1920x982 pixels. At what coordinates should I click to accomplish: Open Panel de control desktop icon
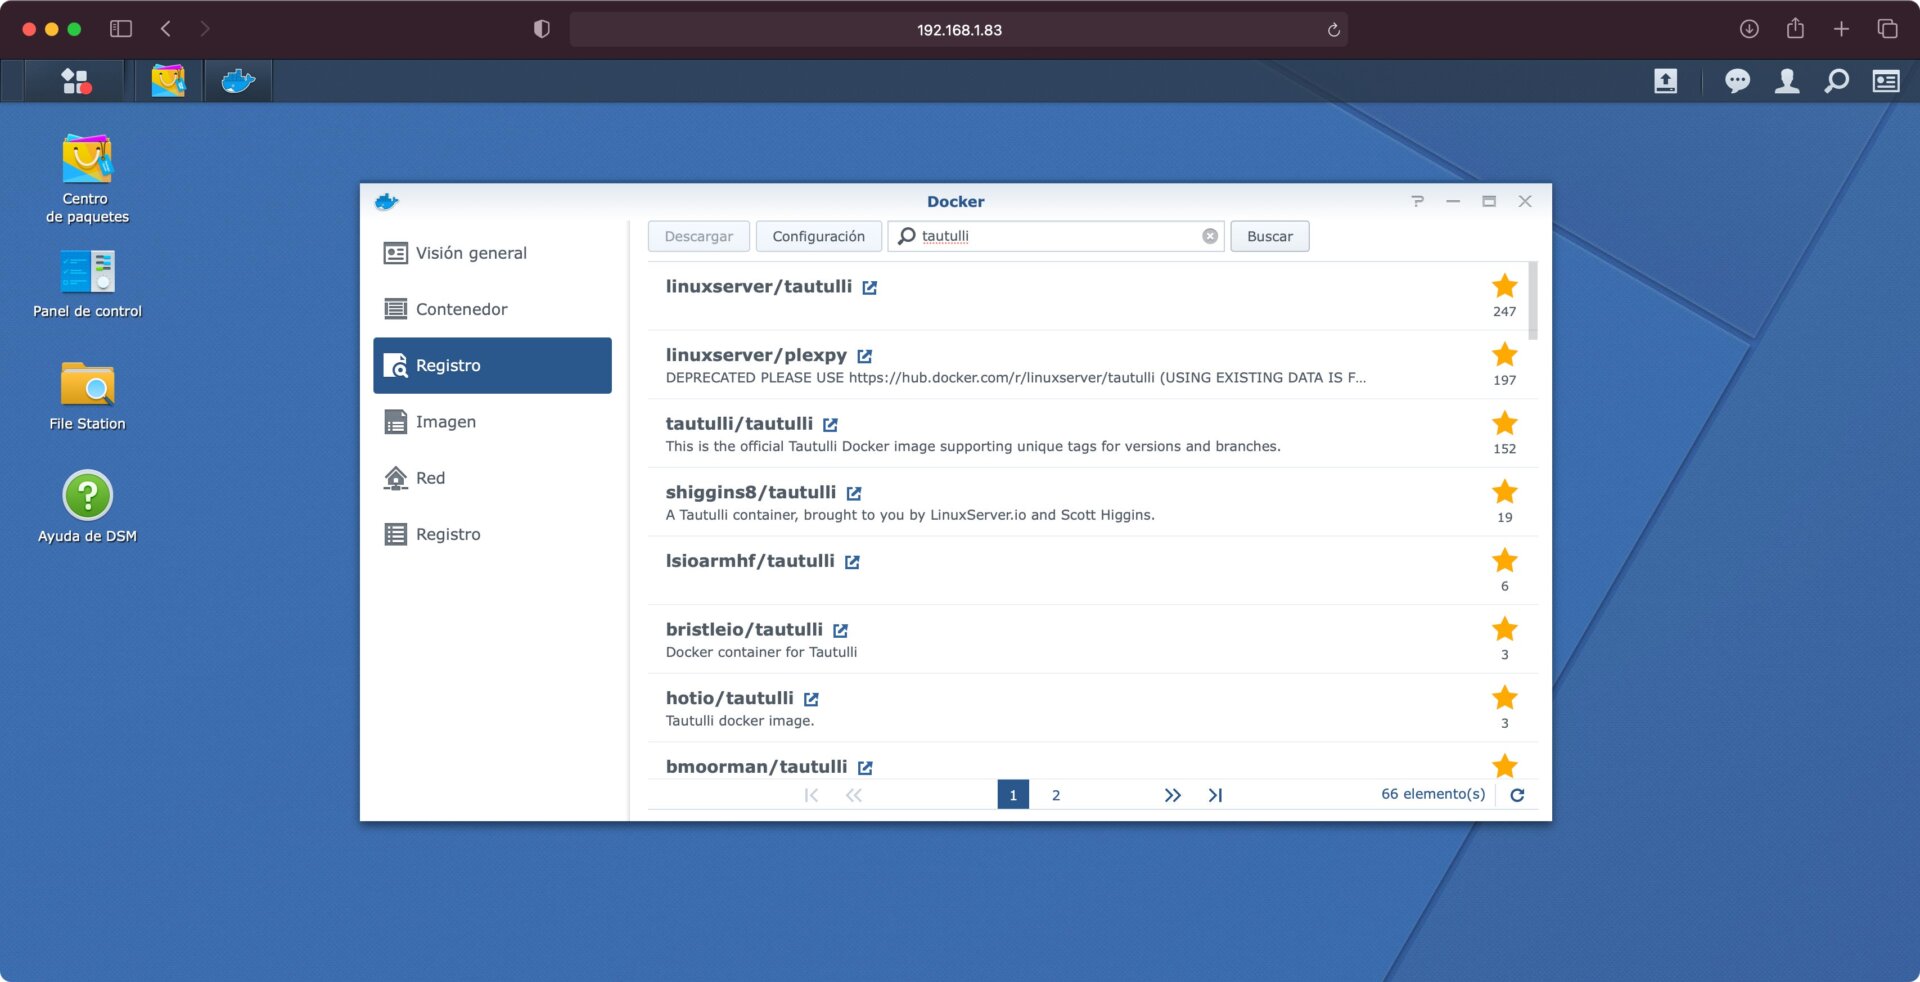pos(87,272)
